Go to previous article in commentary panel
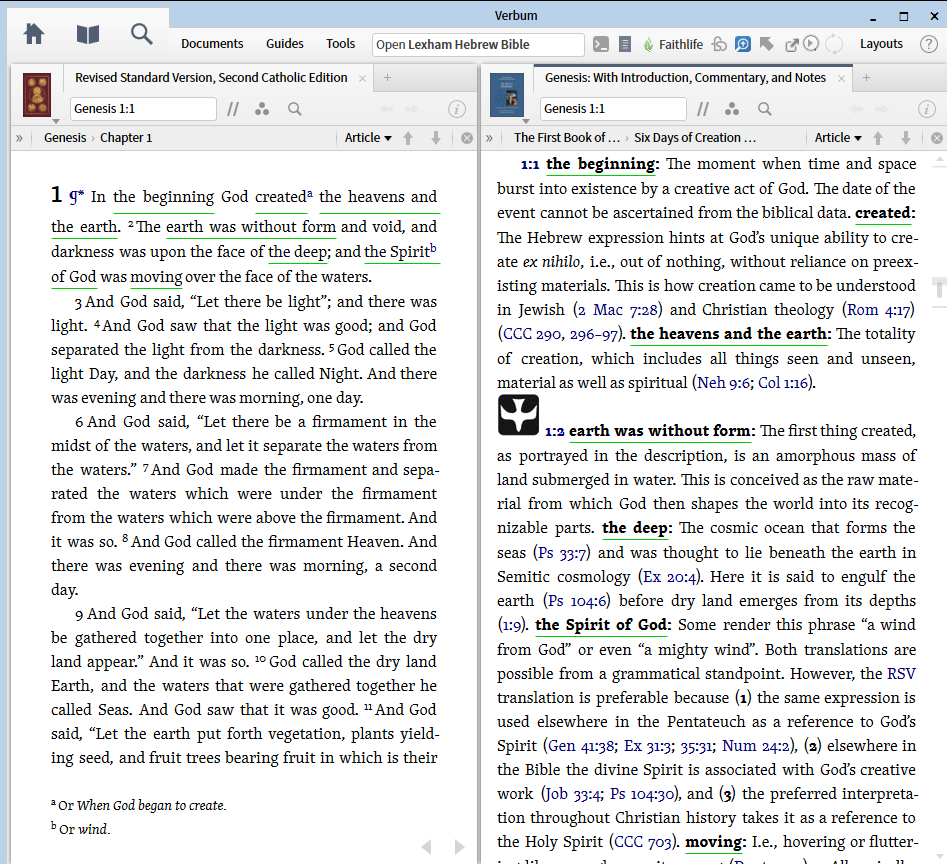947x864 pixels. 878,138
